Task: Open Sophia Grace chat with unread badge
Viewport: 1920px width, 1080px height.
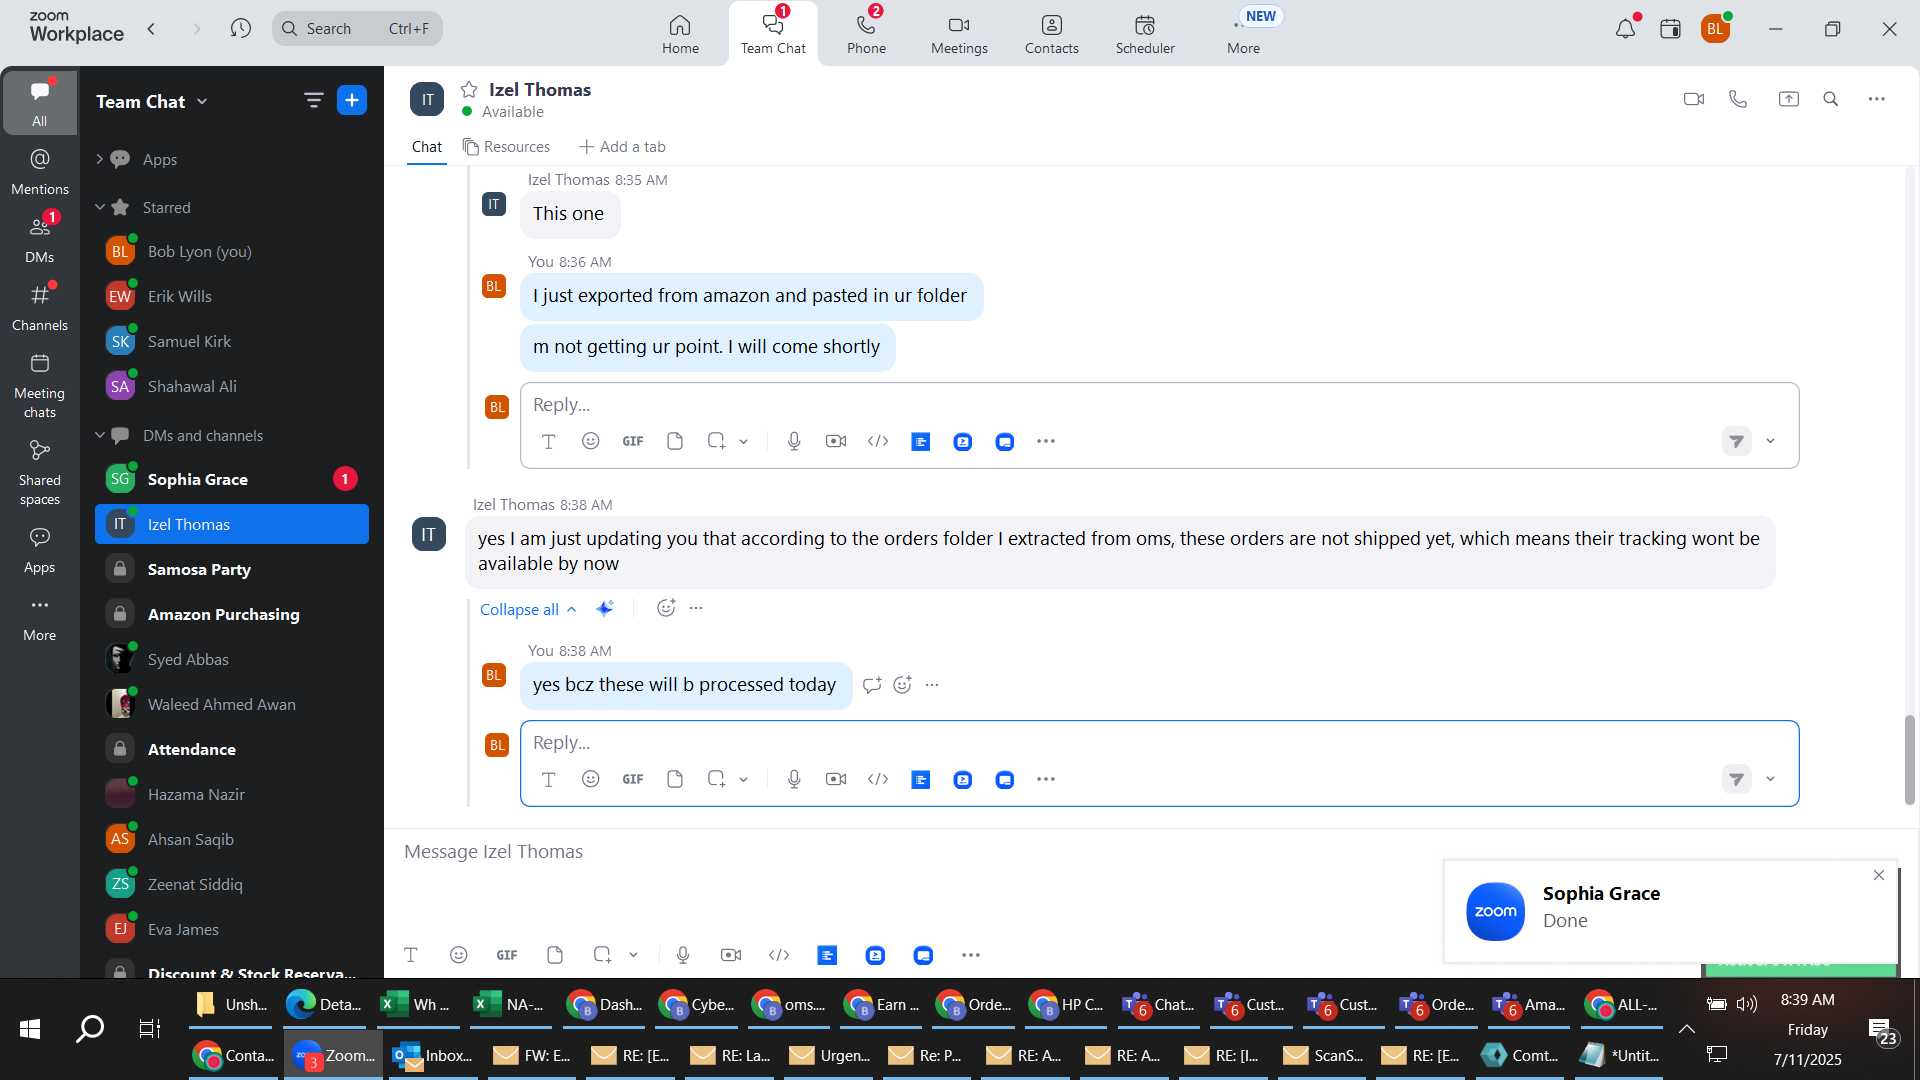Action: click(x=232, y=479)
